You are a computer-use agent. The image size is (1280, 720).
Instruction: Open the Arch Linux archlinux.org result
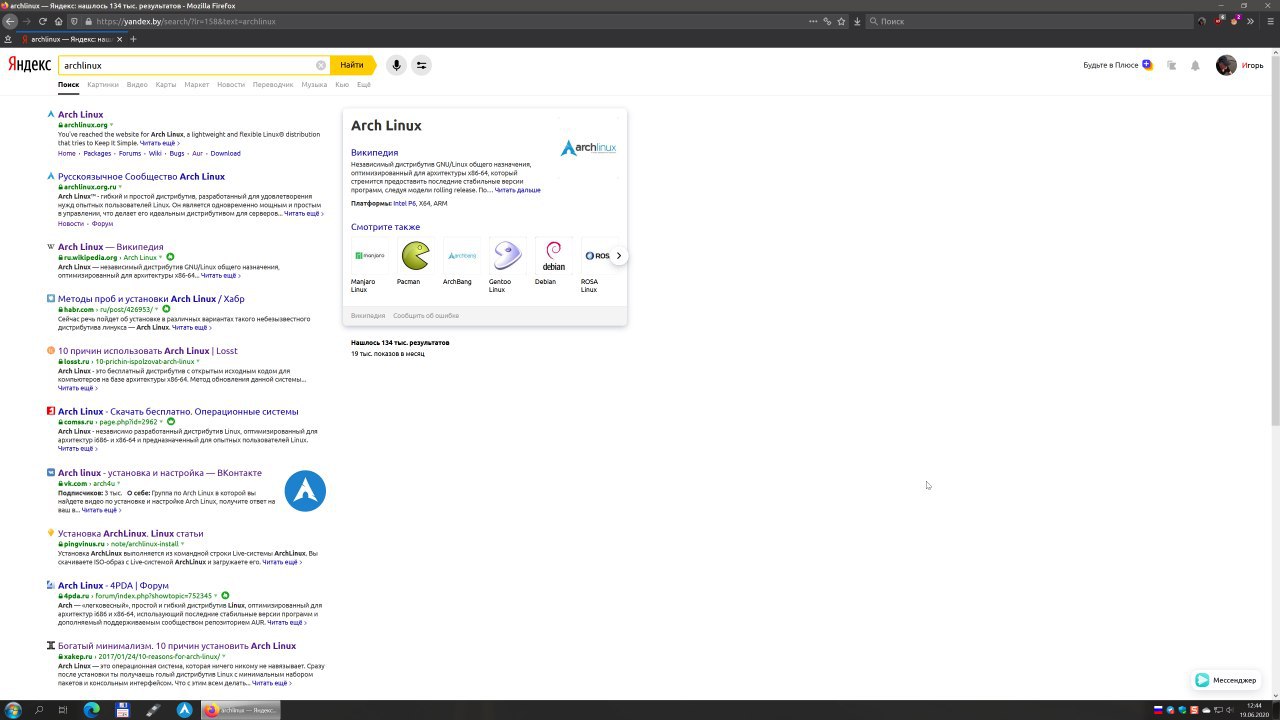click(x=80, y=115)
